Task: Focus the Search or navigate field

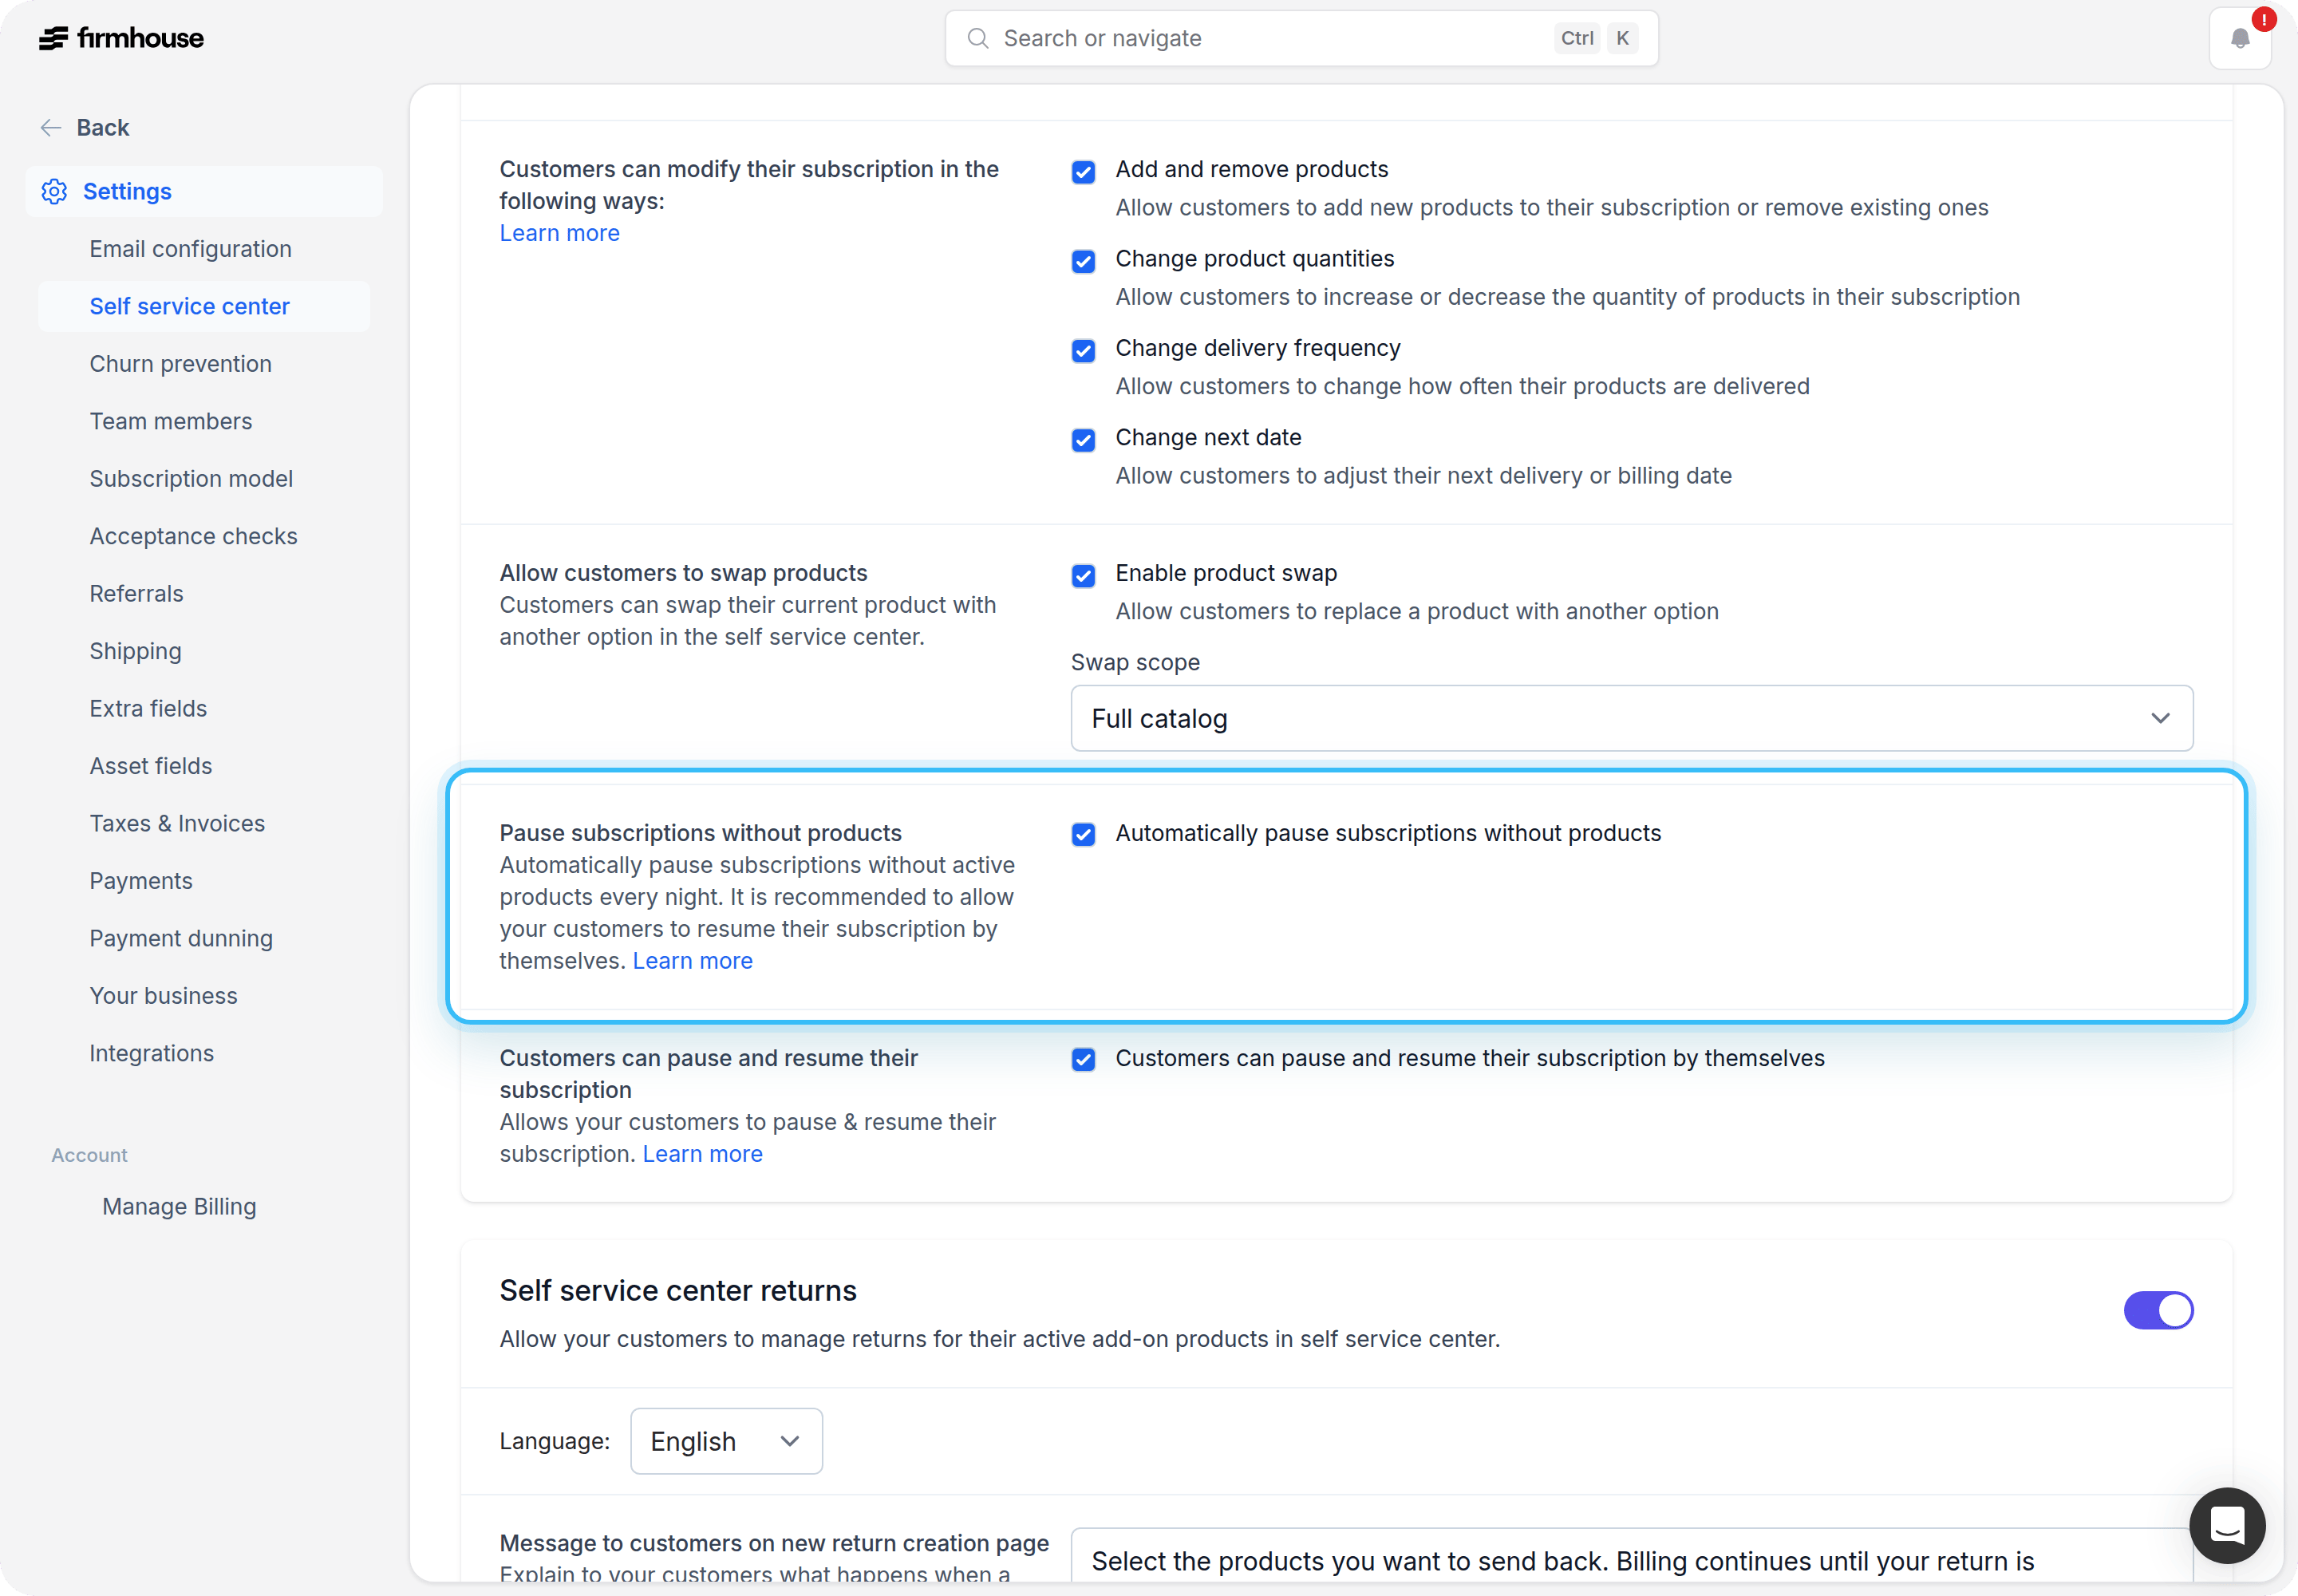Action: 1301,38
